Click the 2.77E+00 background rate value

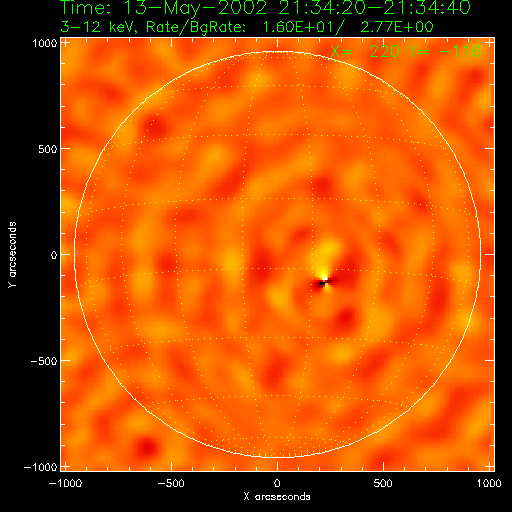click(x=397, y=27)
